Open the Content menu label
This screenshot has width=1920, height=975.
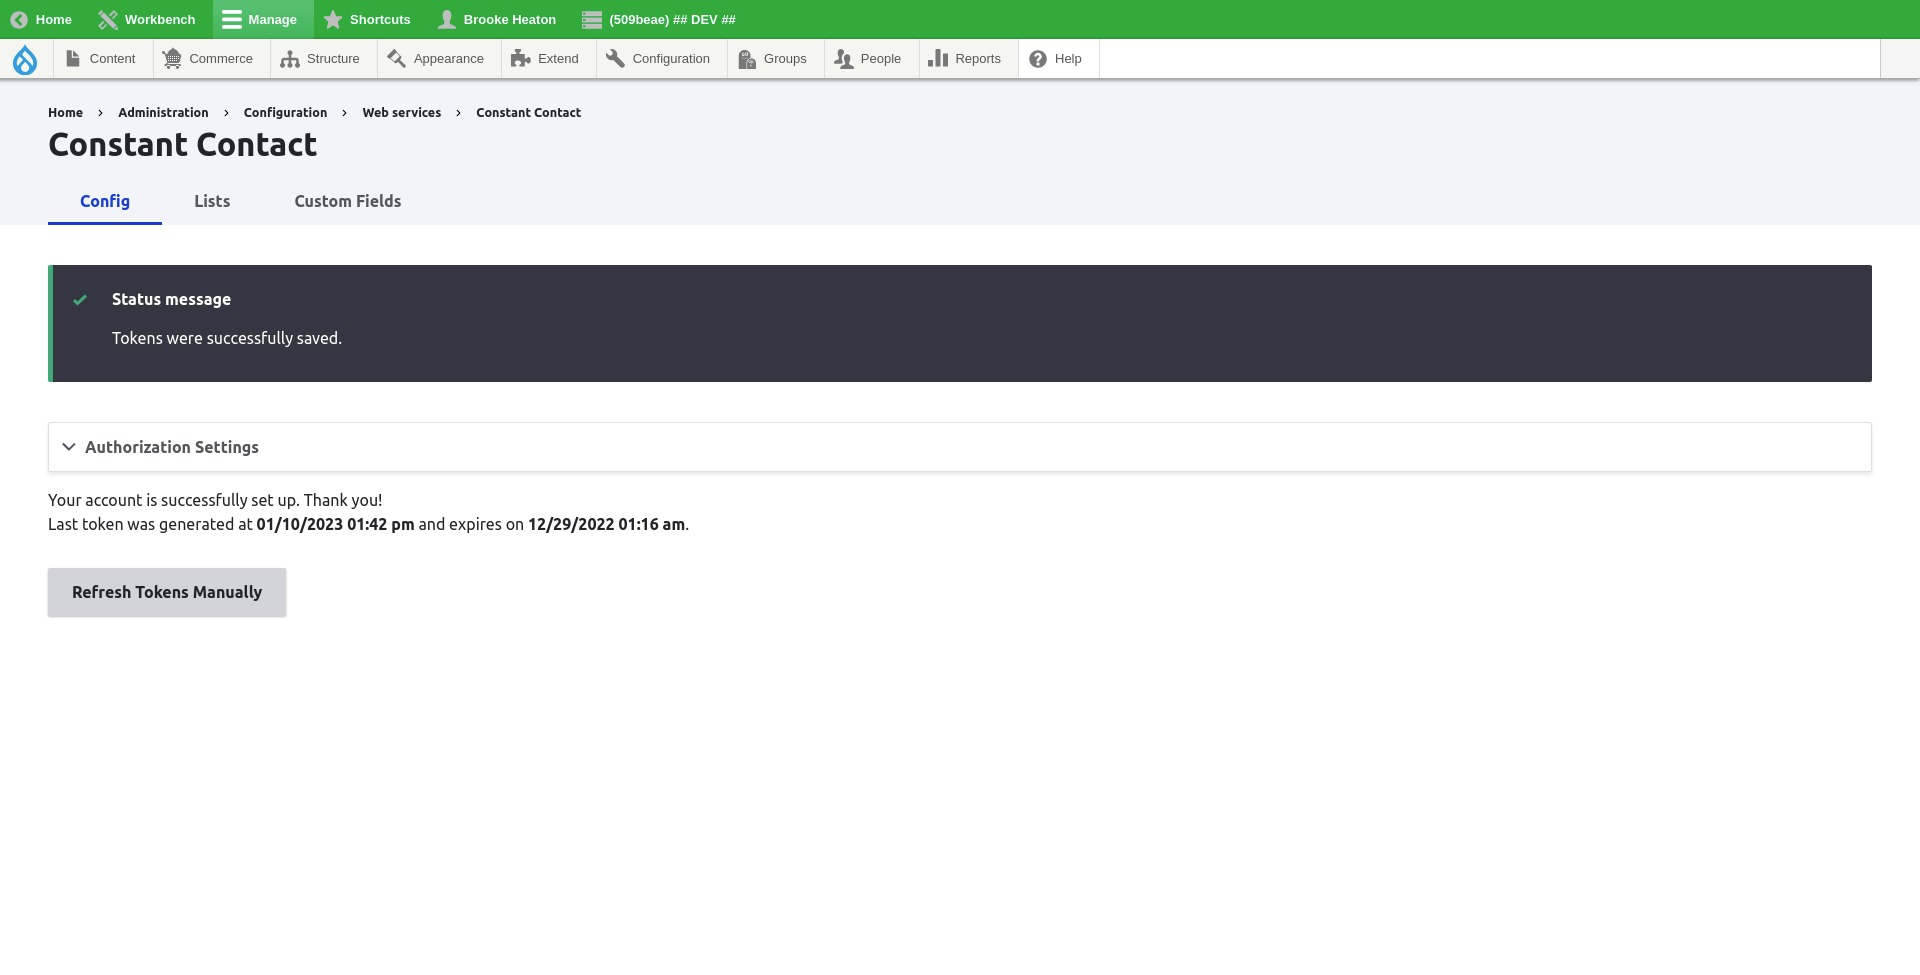pos(112,59)
